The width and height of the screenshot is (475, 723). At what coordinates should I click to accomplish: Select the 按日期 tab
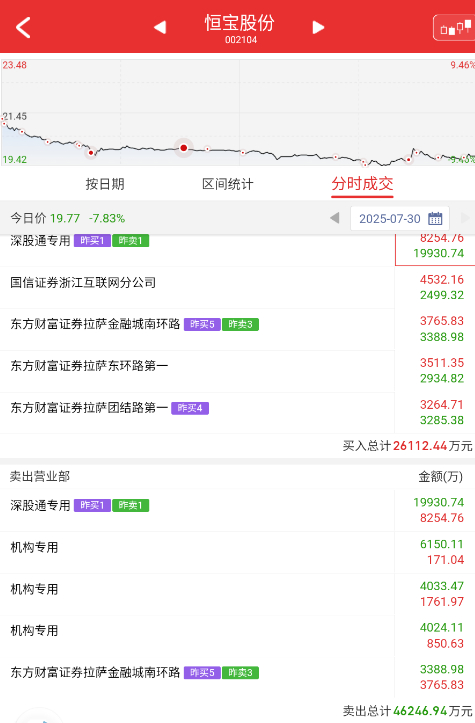[x=105, y=184]
